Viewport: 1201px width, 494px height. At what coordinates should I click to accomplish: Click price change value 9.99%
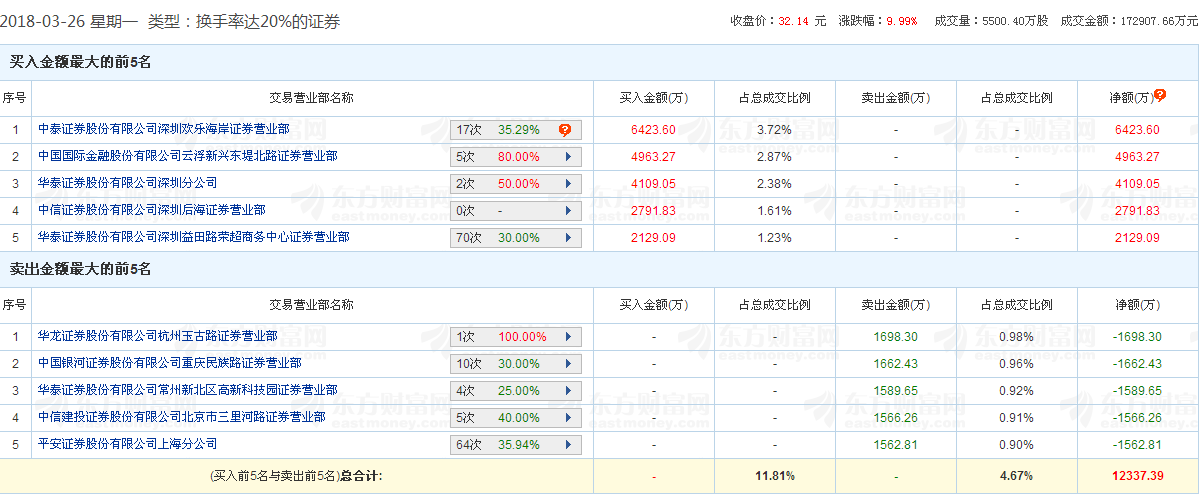pos(901,21)
